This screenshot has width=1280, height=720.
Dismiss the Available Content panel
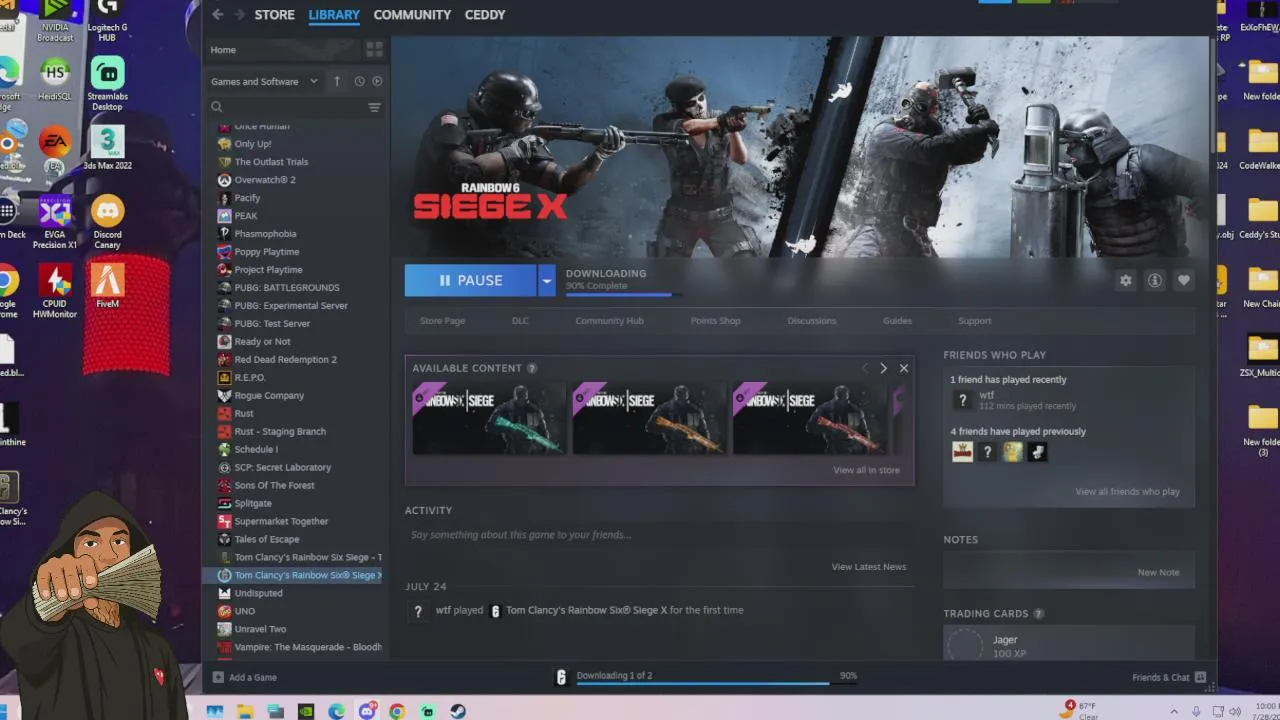click(904, 368)
